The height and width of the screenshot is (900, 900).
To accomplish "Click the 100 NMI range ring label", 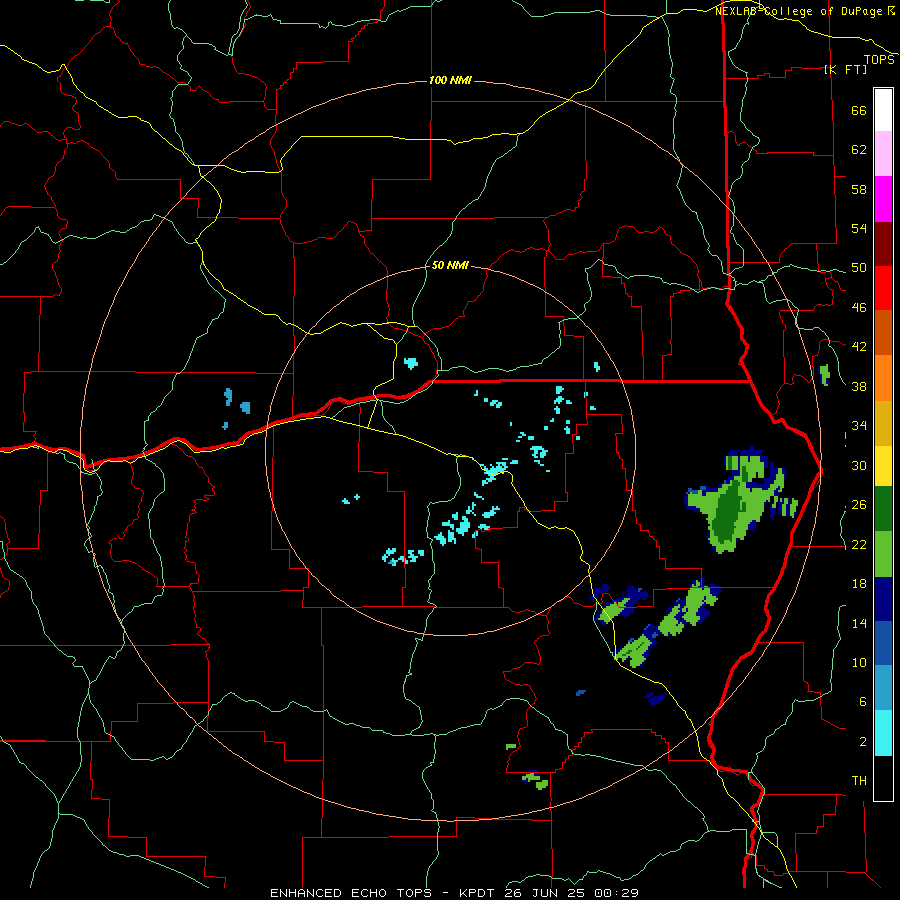I will click(451, 80).
